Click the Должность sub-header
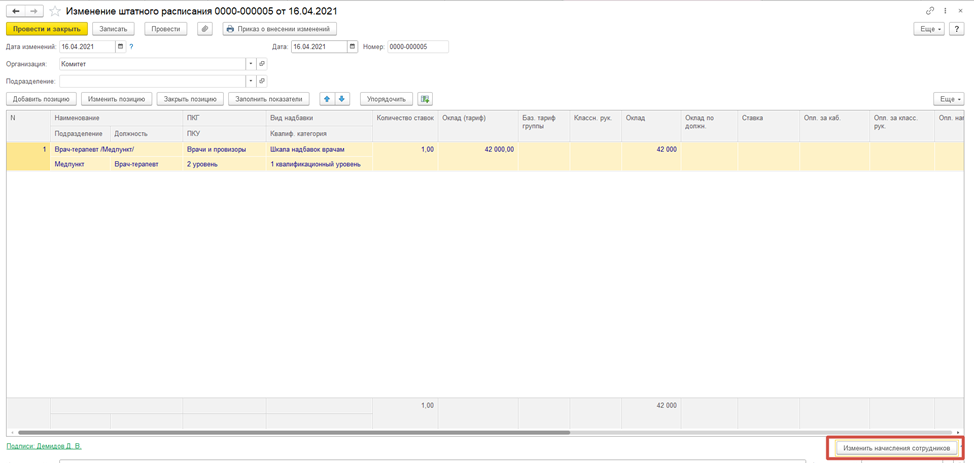 coord(146,133)
